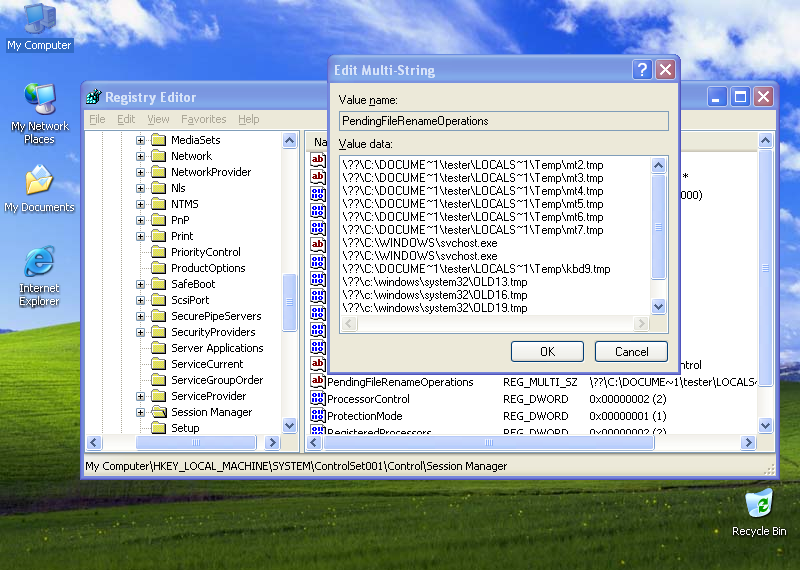
Task: Select the ProtectionMode value name
Action: coord(364,416)
